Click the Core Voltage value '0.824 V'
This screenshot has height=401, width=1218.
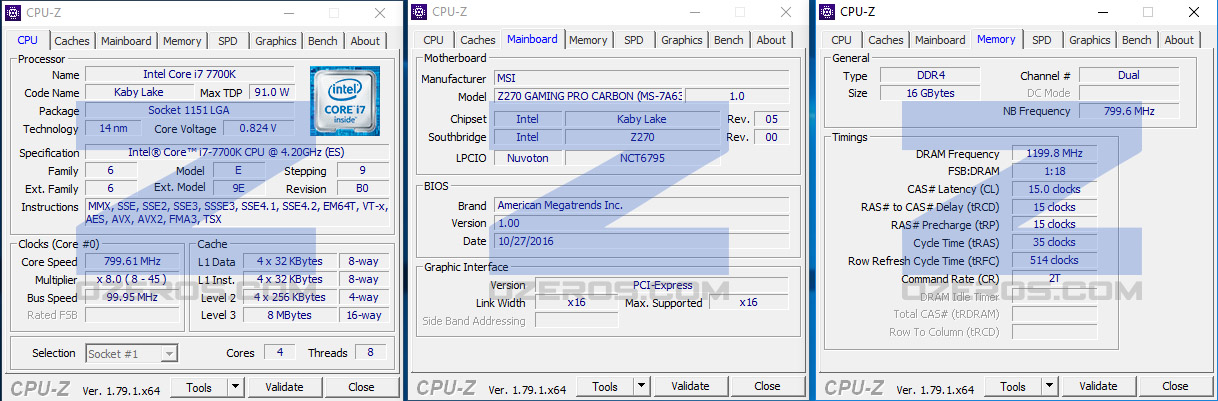click(x=258, y=129)
